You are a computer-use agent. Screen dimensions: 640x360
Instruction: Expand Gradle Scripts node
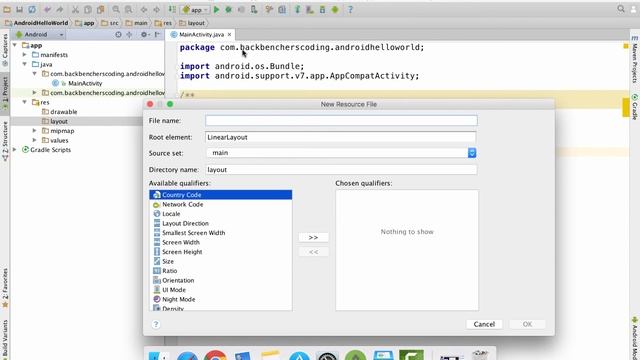[x=15, y=150]
